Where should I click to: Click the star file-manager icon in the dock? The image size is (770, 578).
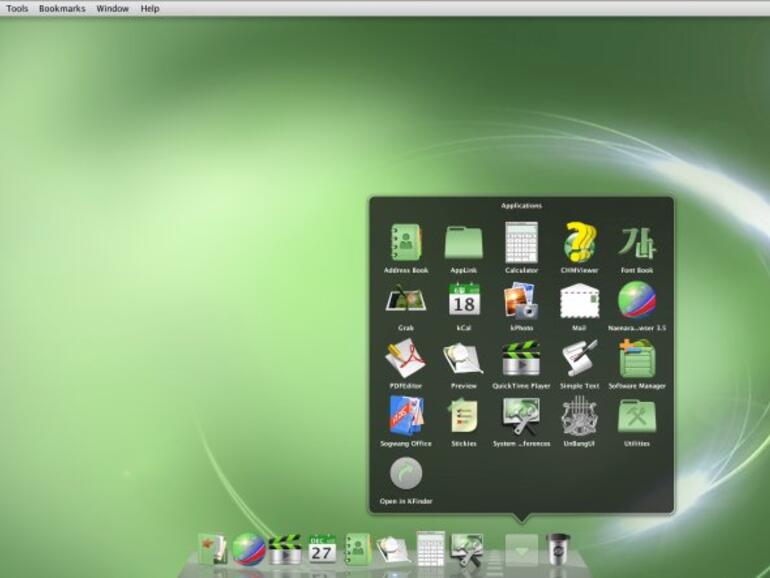[x=212, y=550]
